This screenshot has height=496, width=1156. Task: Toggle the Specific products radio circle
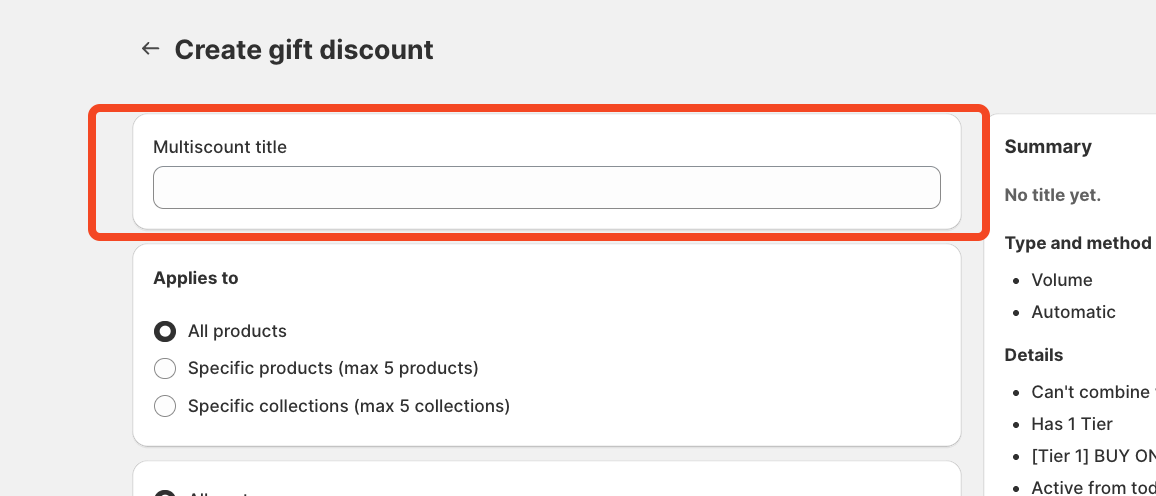tap(165, 369)
